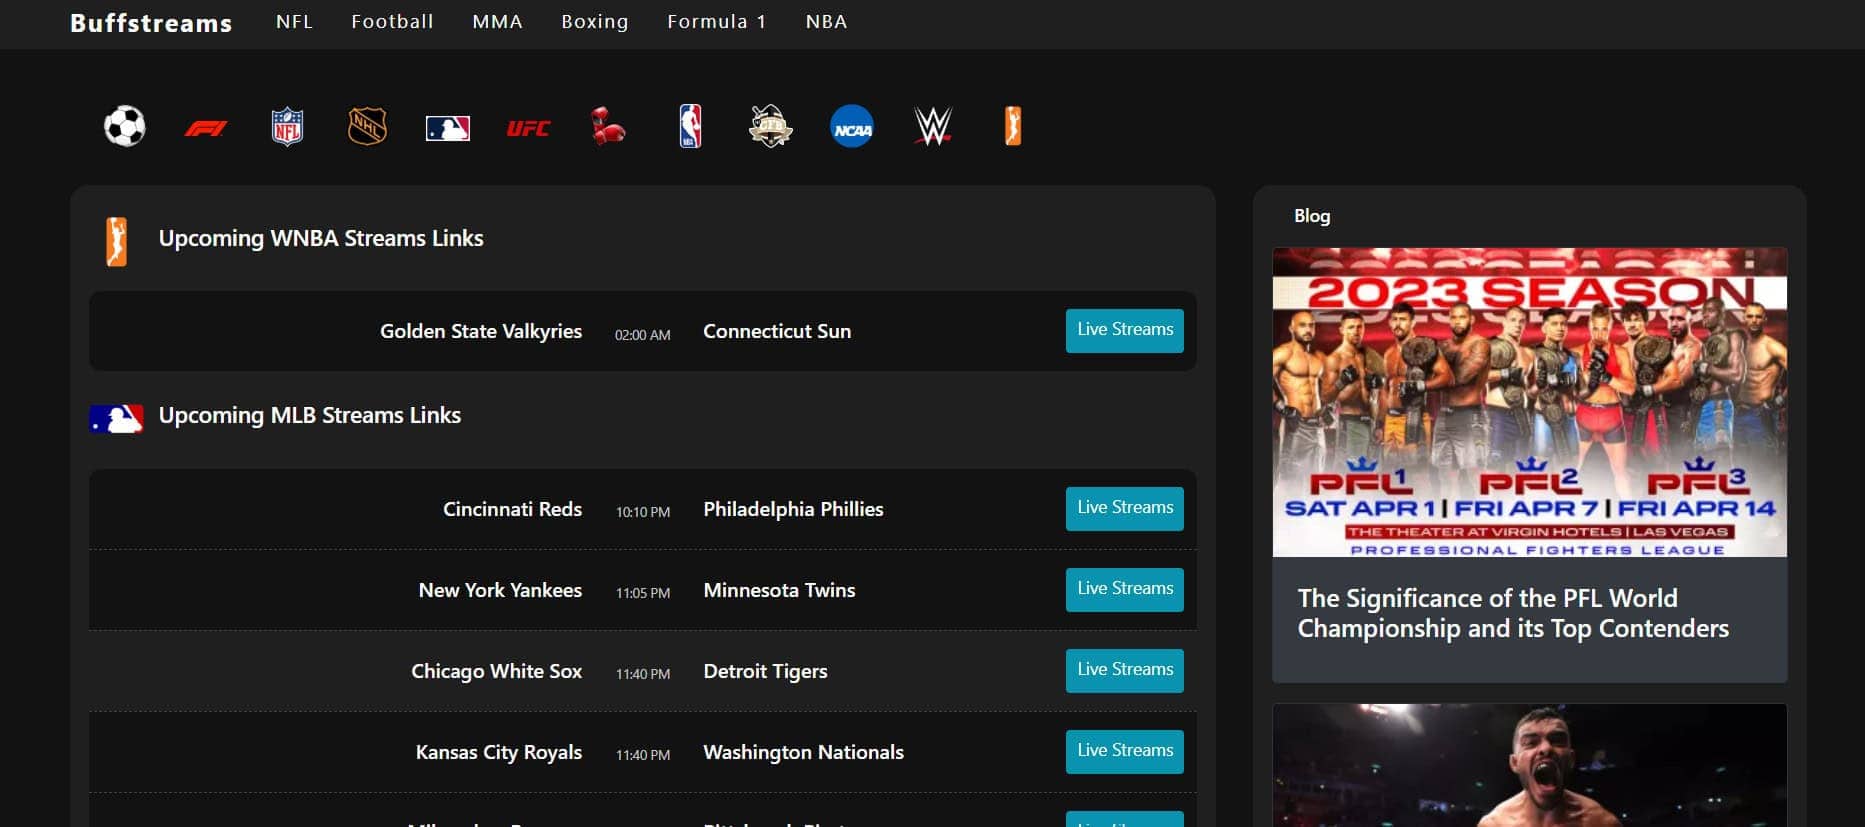Open the orange WNBA icon in sport row
Screen dimensions: 1865x827
point(1013,127)
